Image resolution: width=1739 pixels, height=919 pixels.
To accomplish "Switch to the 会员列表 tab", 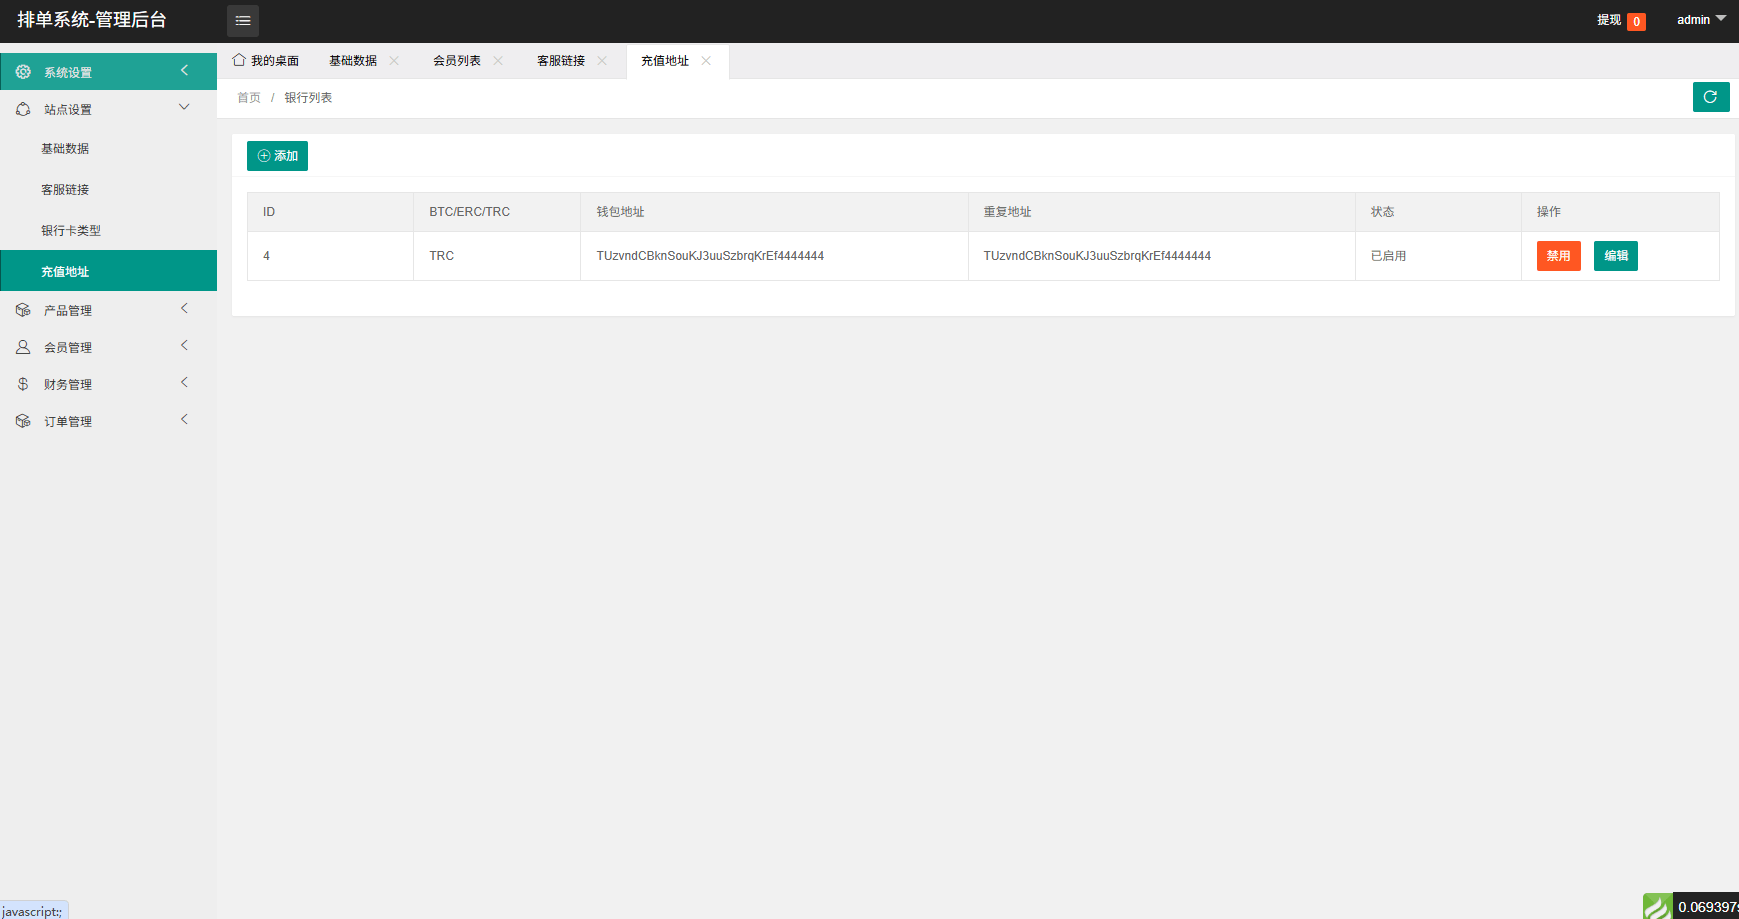I will point(457,61).
